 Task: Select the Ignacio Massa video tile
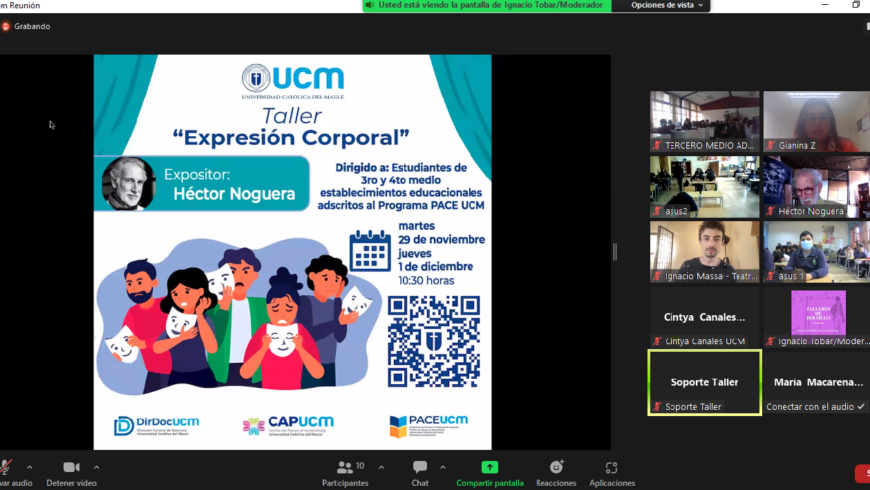click(x=705, y=252)
